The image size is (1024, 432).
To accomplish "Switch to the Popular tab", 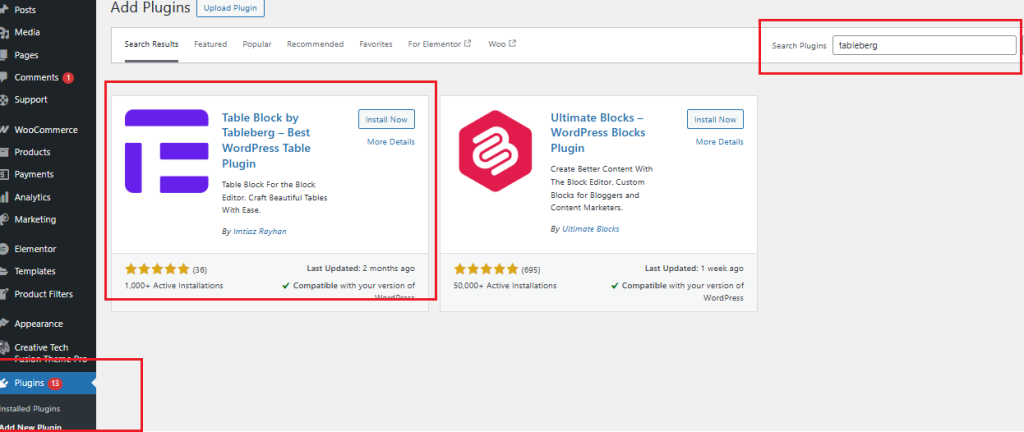I will coord(257,44).
